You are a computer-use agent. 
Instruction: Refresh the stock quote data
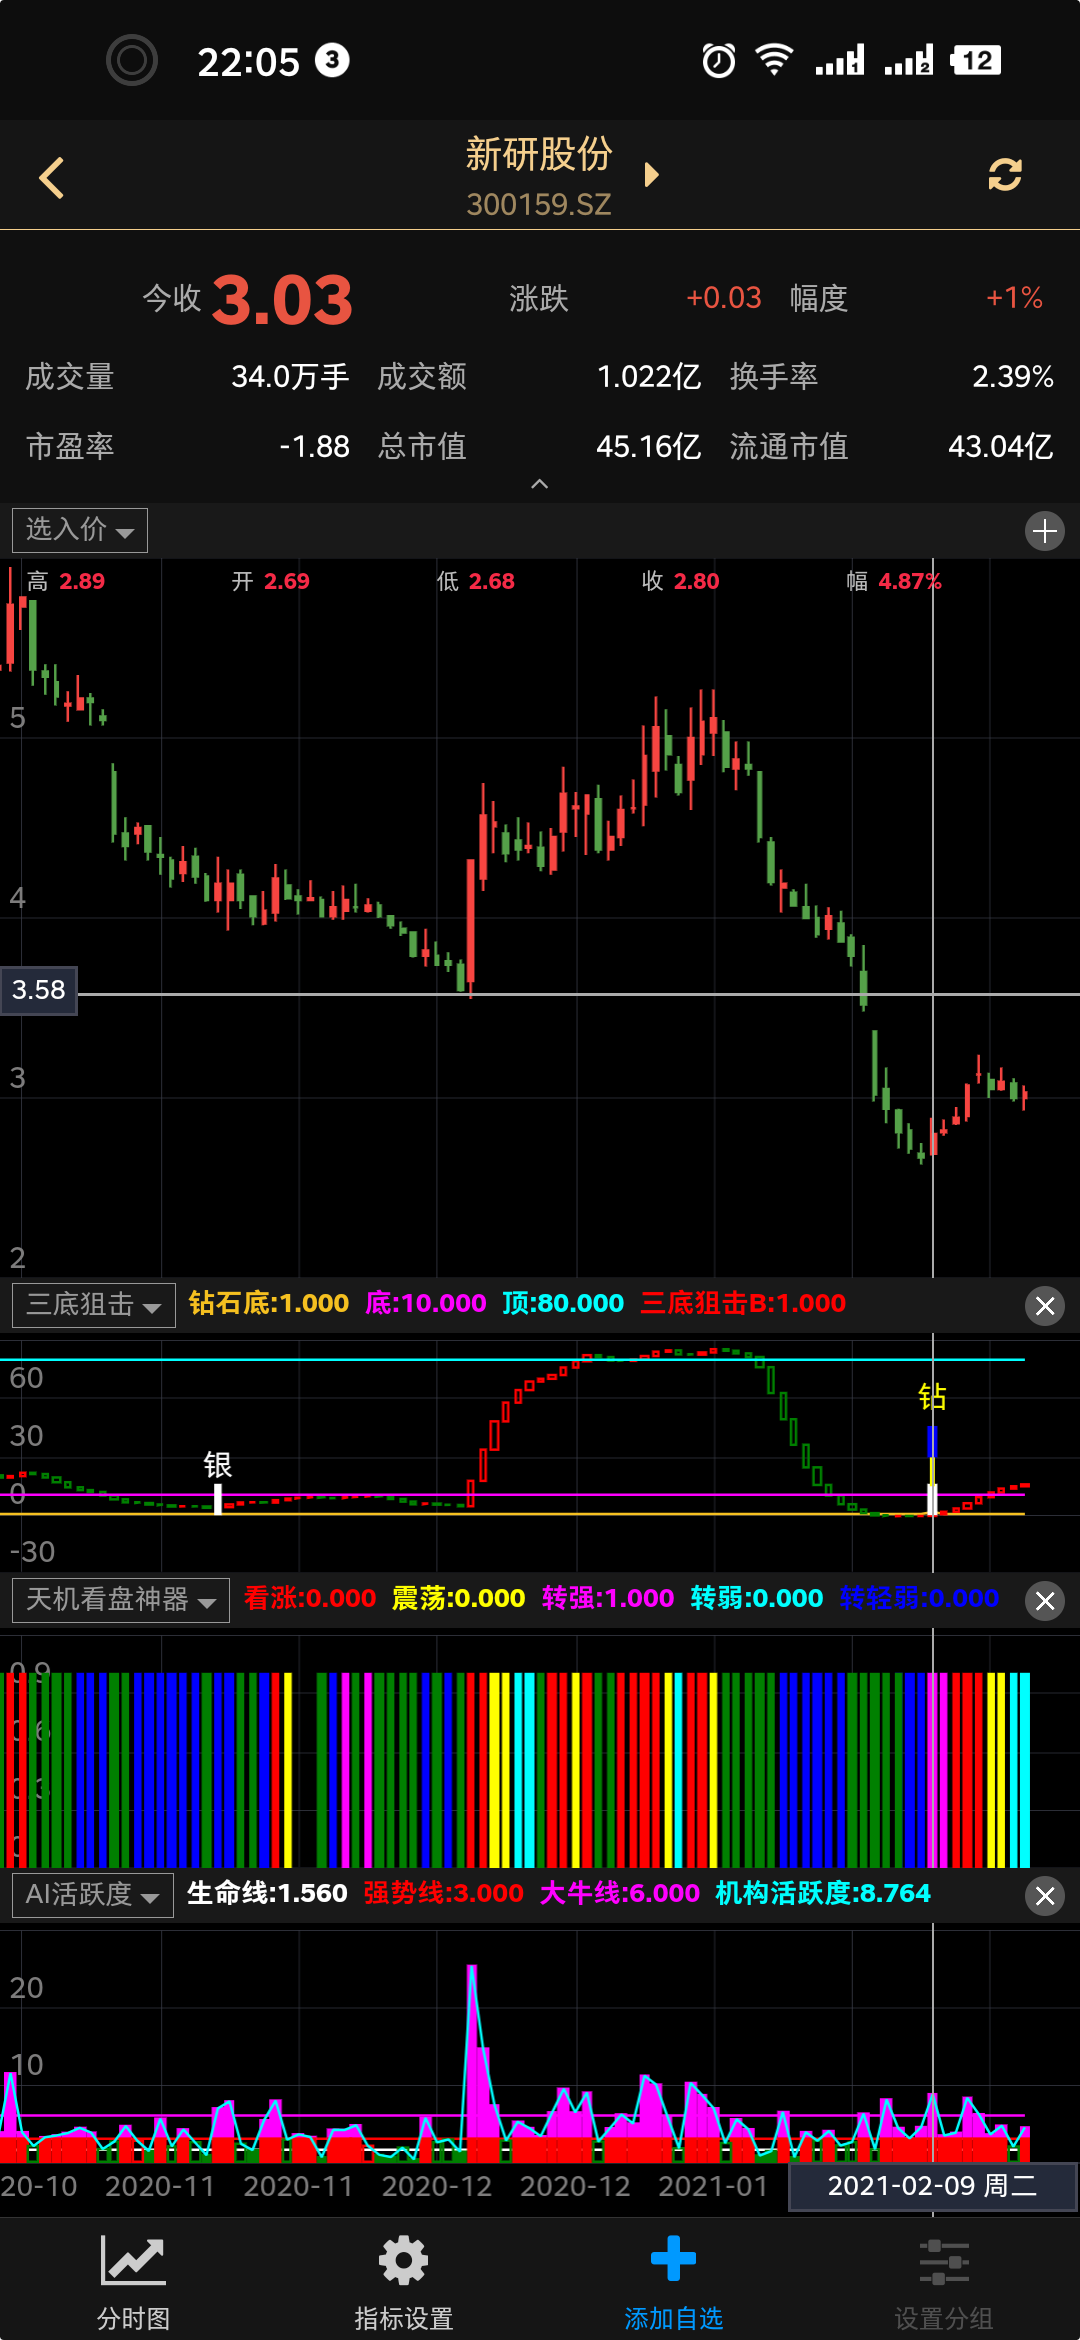click(x=1004, y=175)
